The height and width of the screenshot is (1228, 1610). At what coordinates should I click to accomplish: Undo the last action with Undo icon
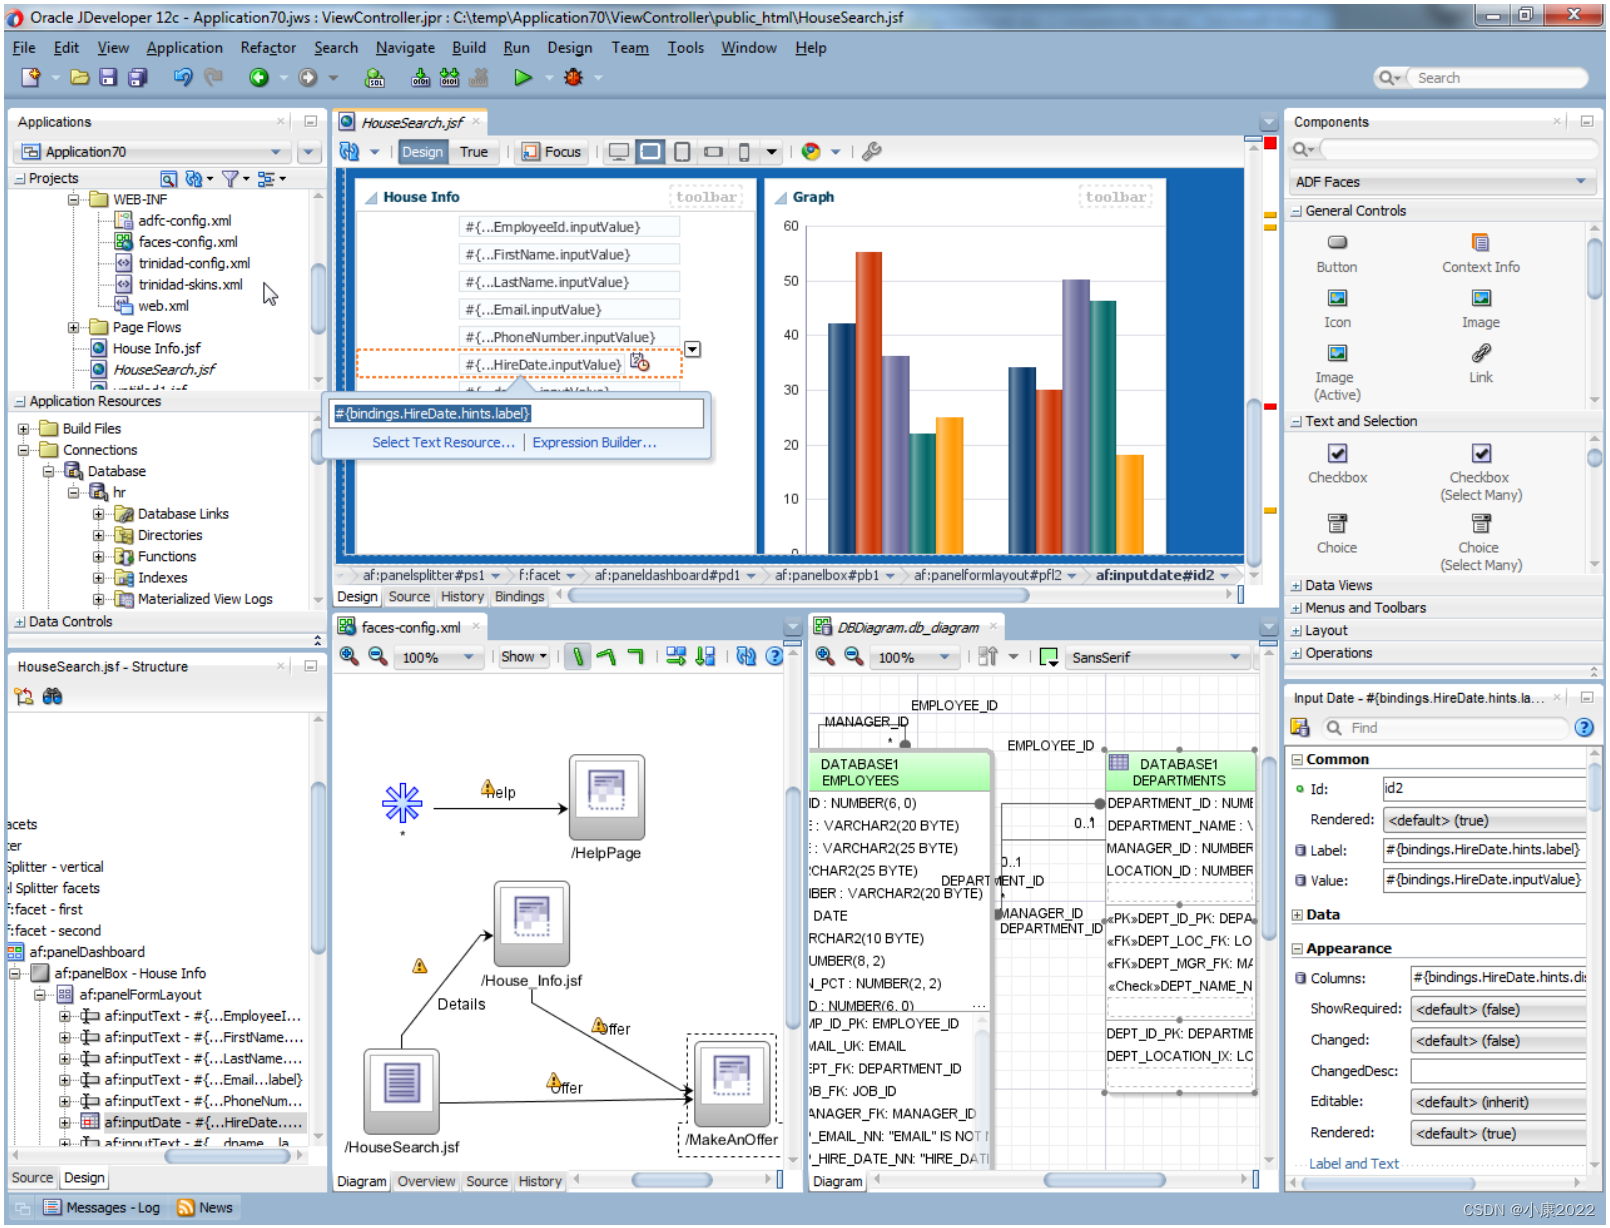[182, 77]
